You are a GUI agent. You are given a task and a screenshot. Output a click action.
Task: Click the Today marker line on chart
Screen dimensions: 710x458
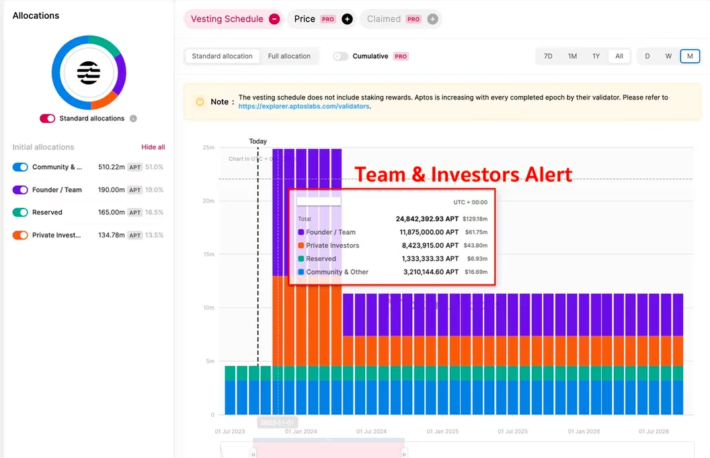tap(258, 254)
